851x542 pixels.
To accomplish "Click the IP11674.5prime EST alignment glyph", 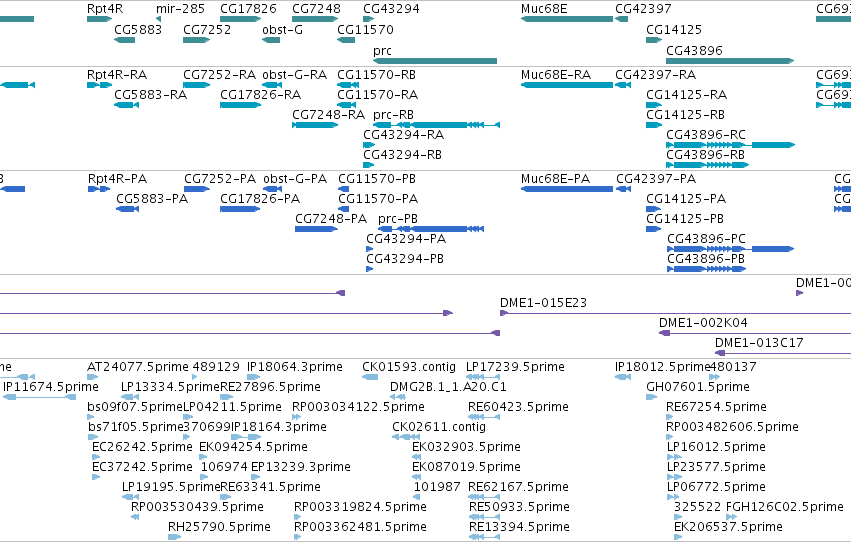I will (39, 397).
